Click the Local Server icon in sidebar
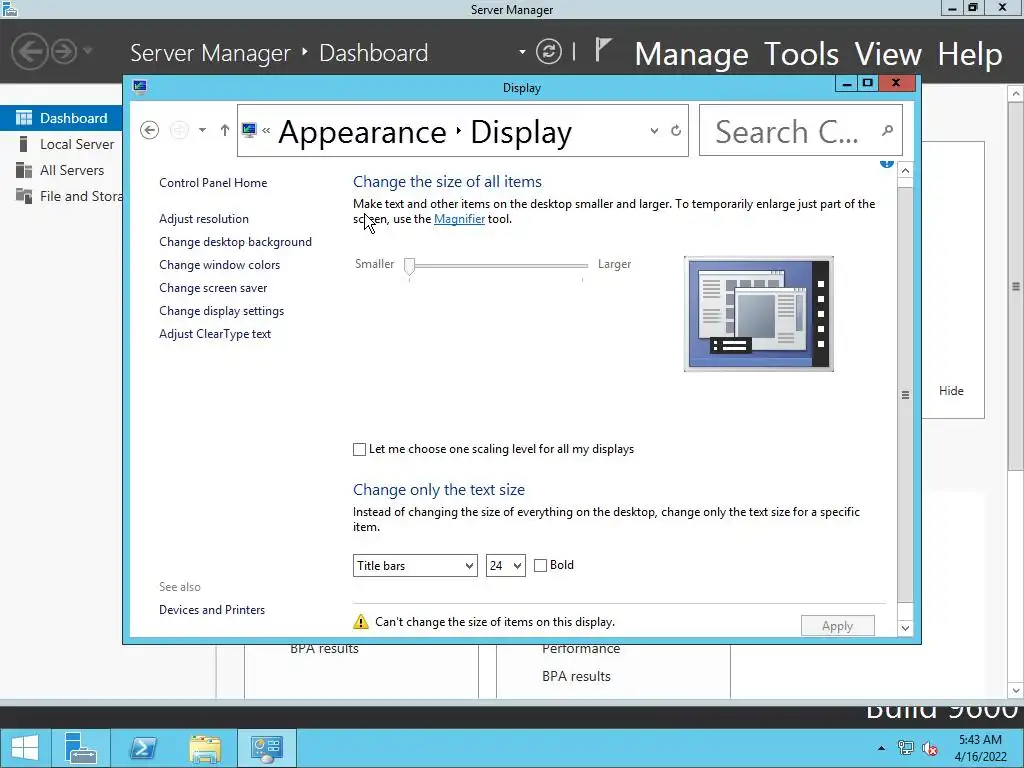Image resolution: width=1024 pixels, height=768 pixels. click(x=24, y=144)
